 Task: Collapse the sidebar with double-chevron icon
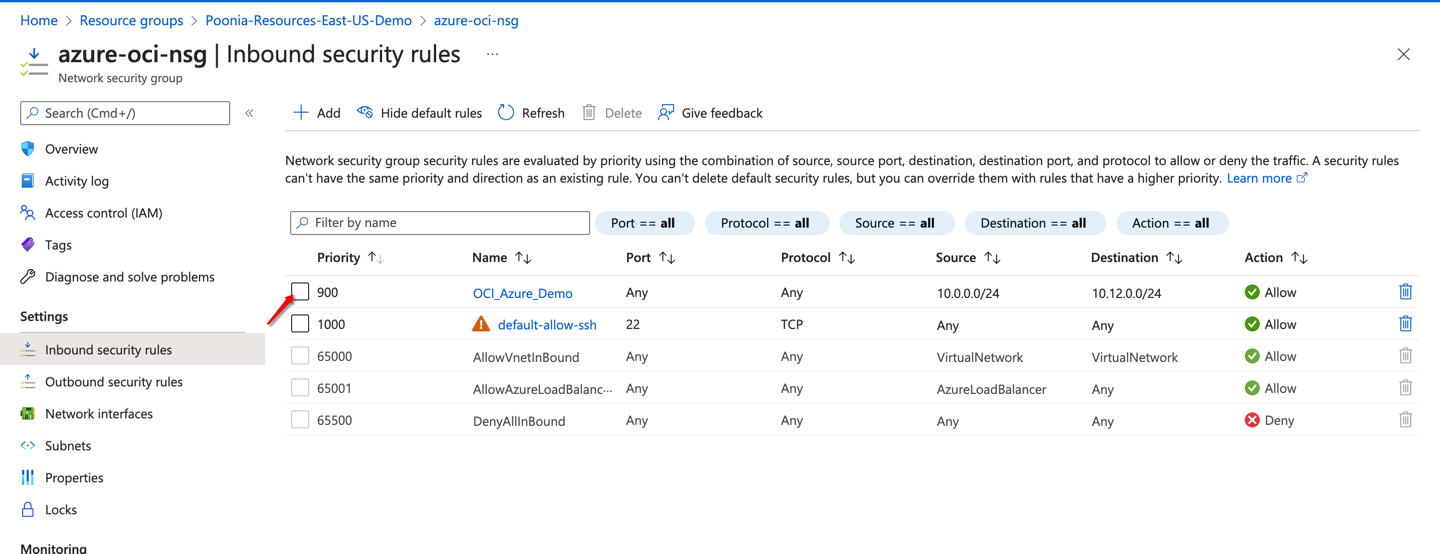pos(250,113)
